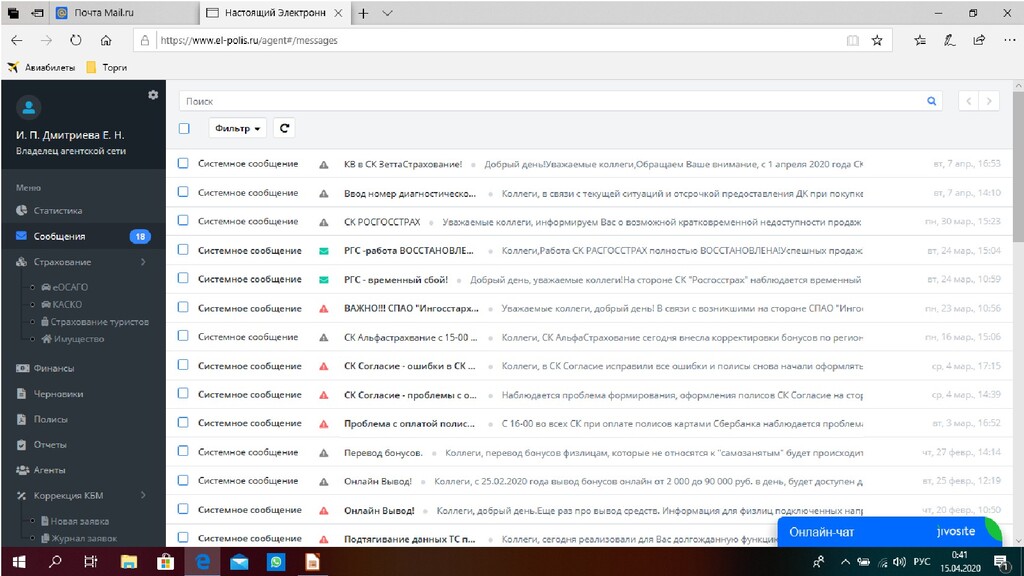Viewport: 1024px width, 576px height.
Task: Go to the browser home page icon
Action: [106, 40]
